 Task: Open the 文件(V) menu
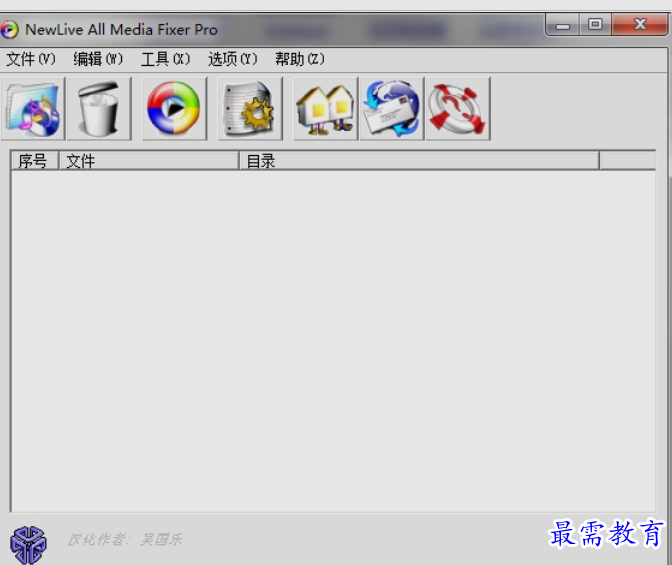click(31, 59)
